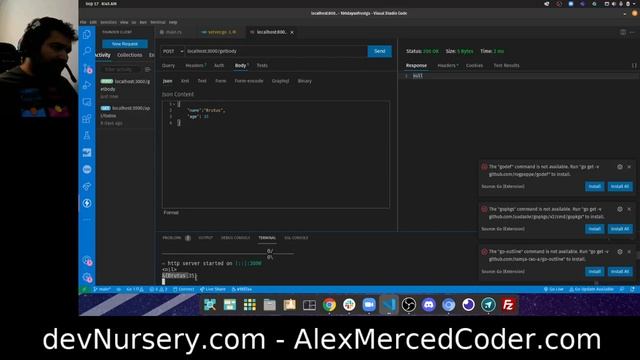Open Google Chrome from the dock
The width and height of the screenshot is (640, 360).
(329, 305)
